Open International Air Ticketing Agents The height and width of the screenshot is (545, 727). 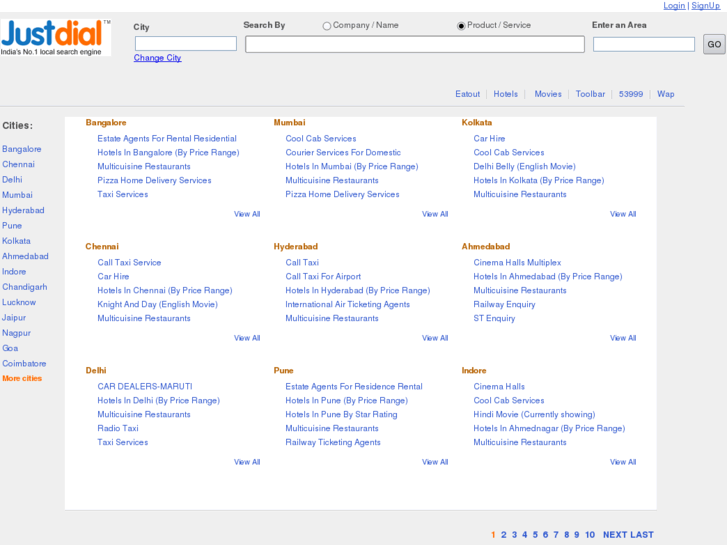[x=348, y=304]
